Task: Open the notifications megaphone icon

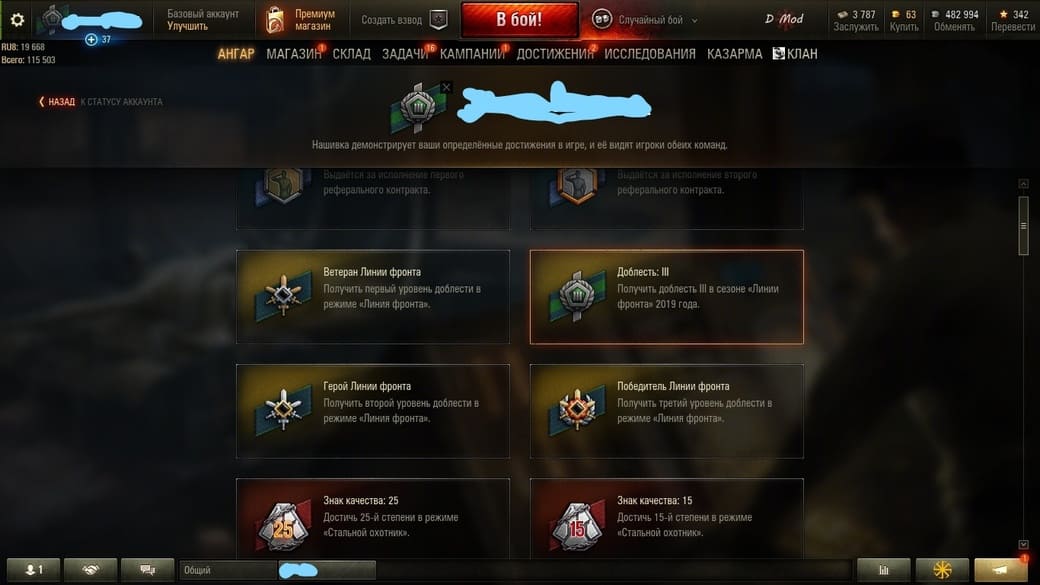Action: click(x=1000, y=570)
